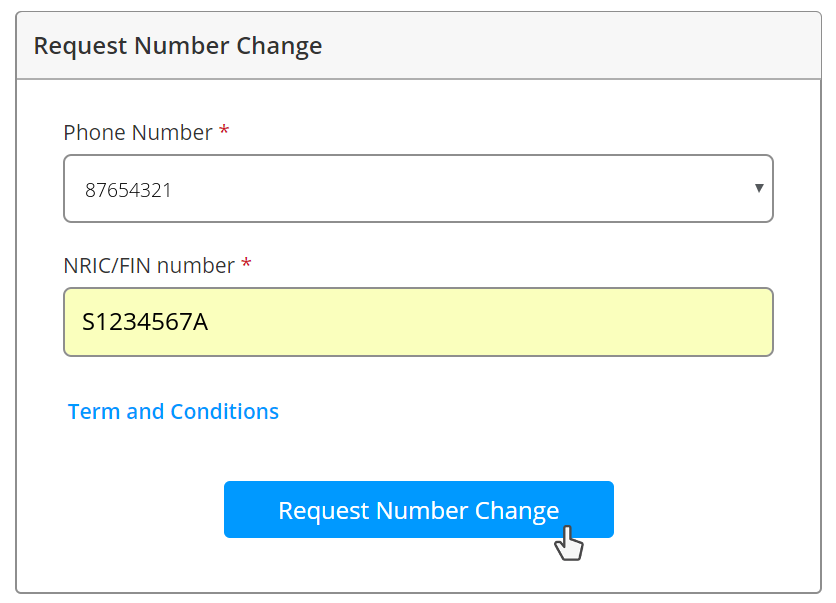
Task: Open the Phone Number dropdown
Action: tap(417, 188)
